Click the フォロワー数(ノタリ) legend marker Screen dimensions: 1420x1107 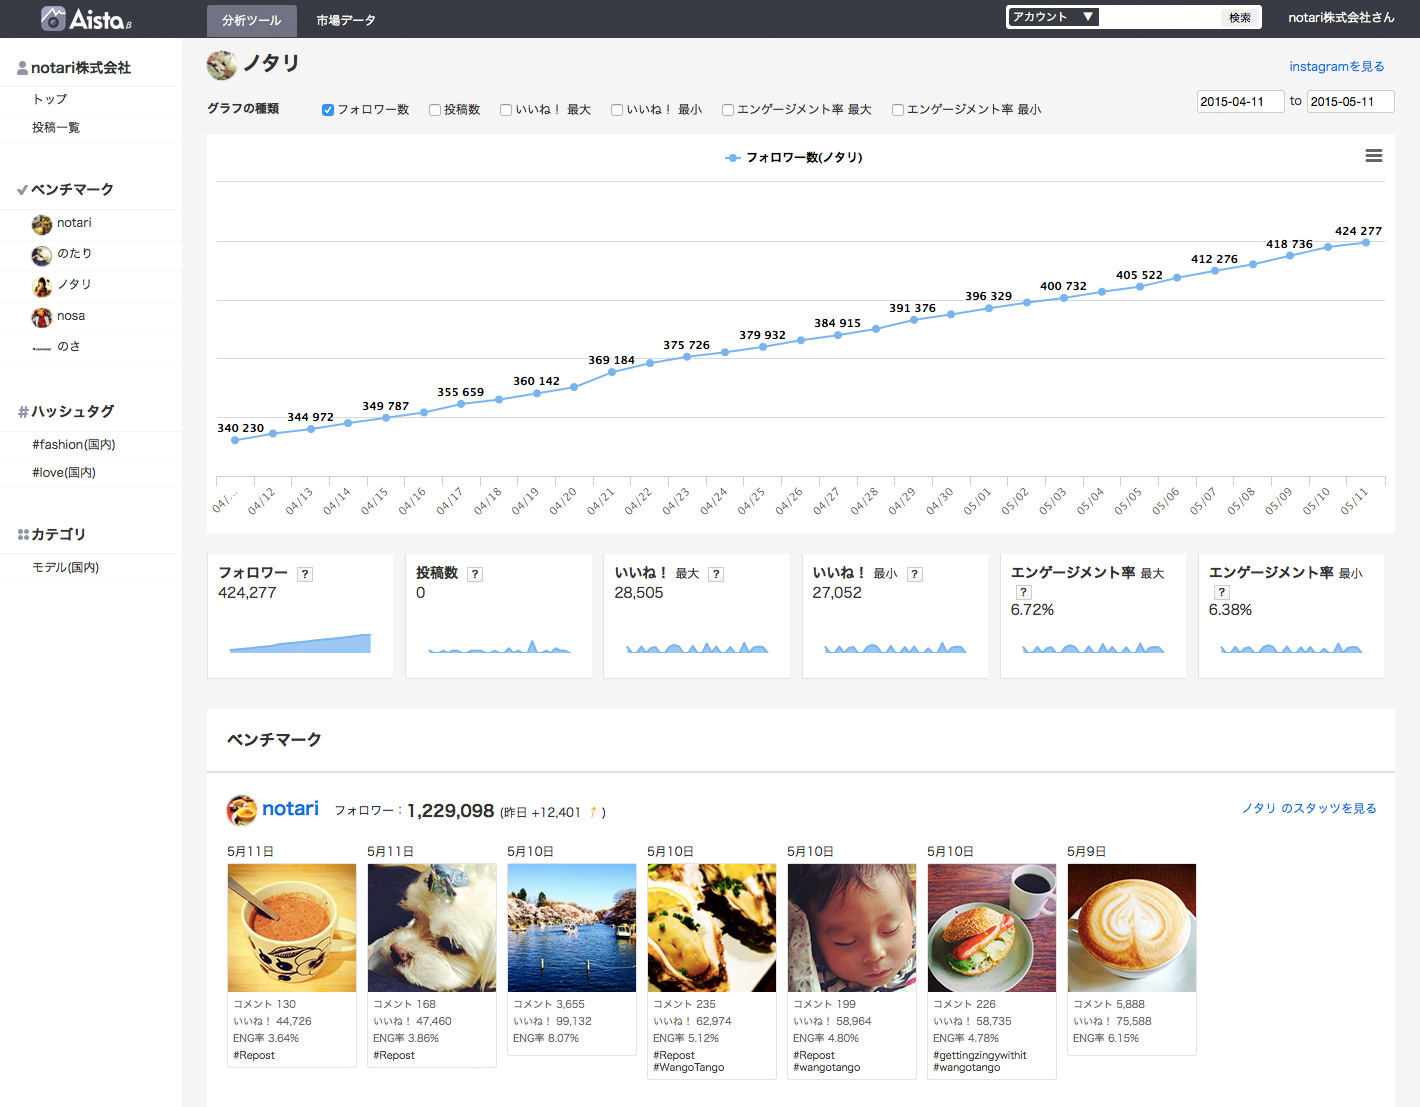tap(733, 158)
